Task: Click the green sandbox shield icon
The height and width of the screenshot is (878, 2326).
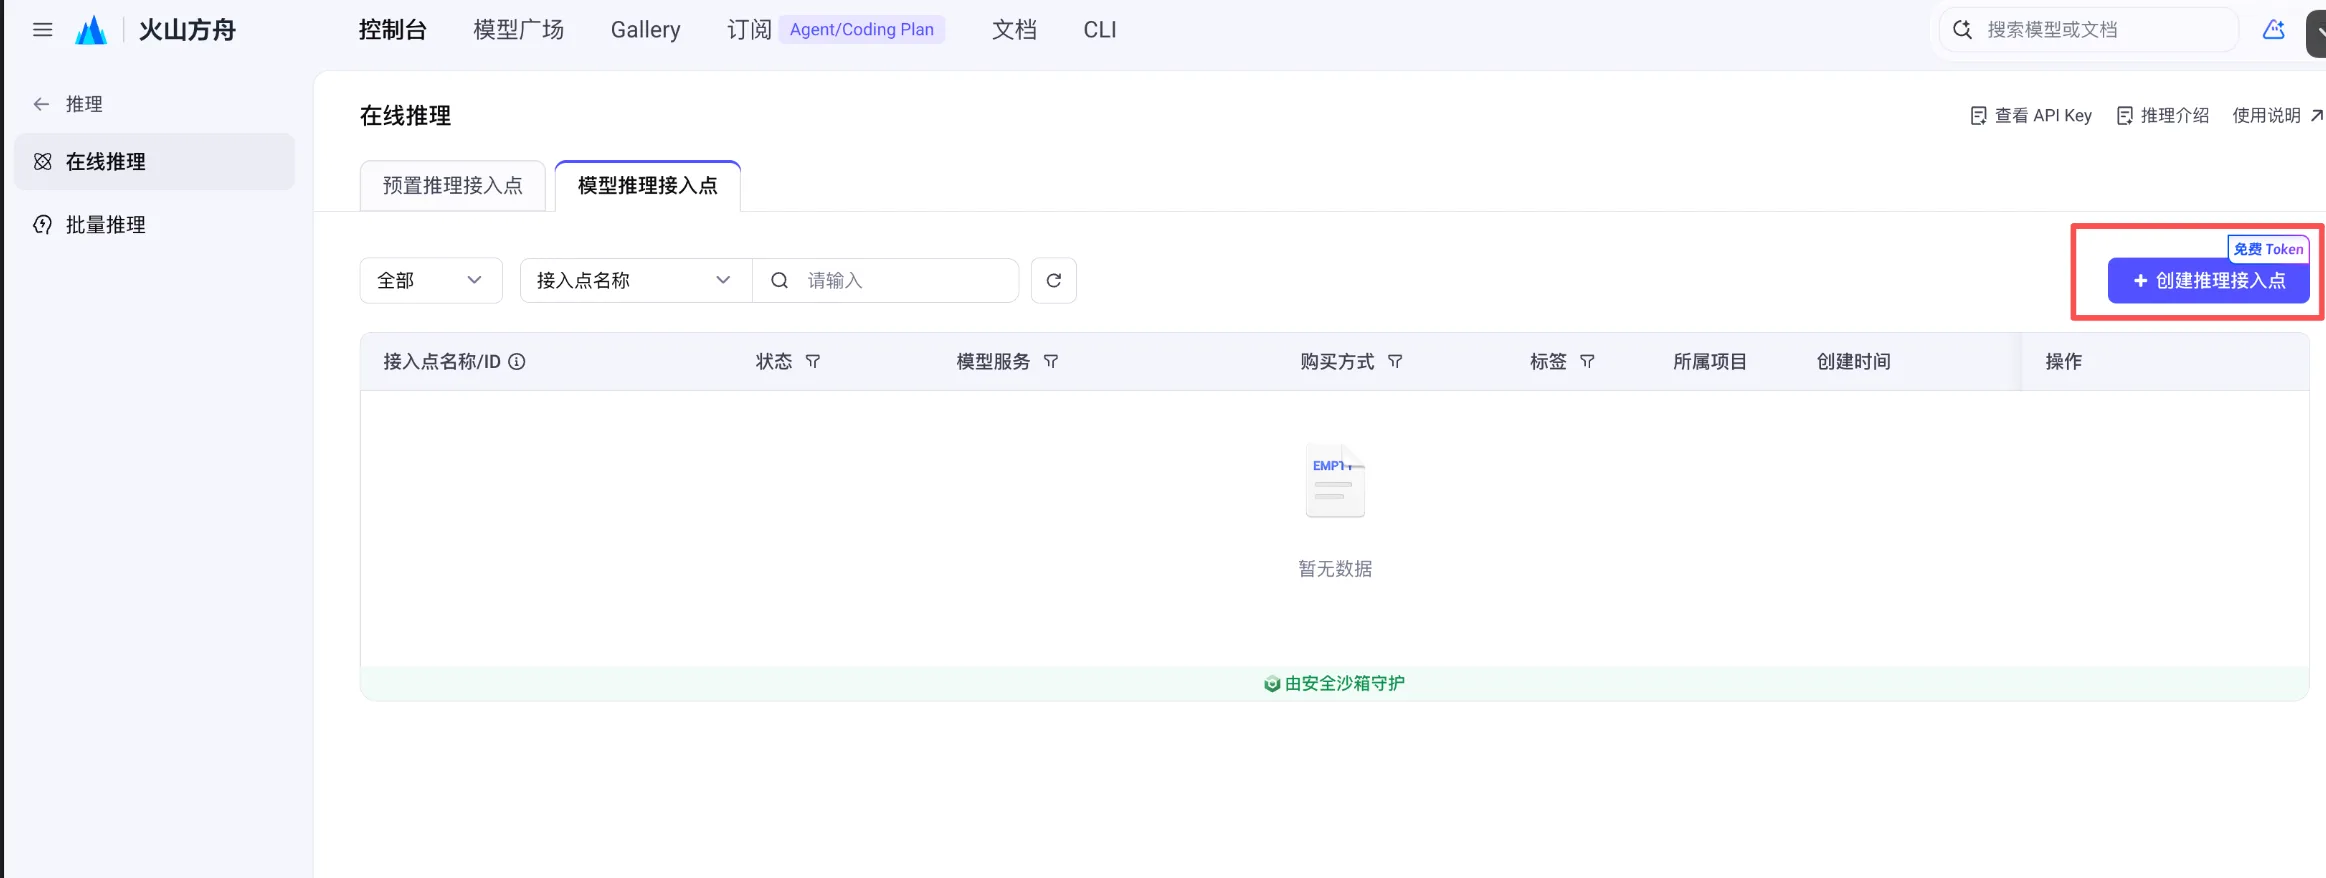Action: click(1272, 684)
